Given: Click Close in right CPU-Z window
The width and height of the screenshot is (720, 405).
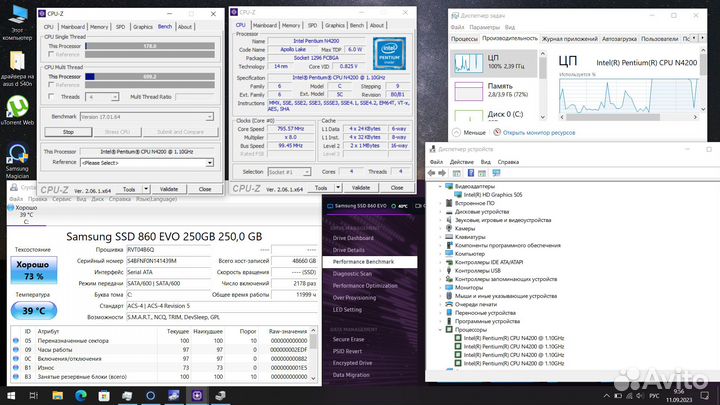Looking at the screenshot, I should coord(397,188).
